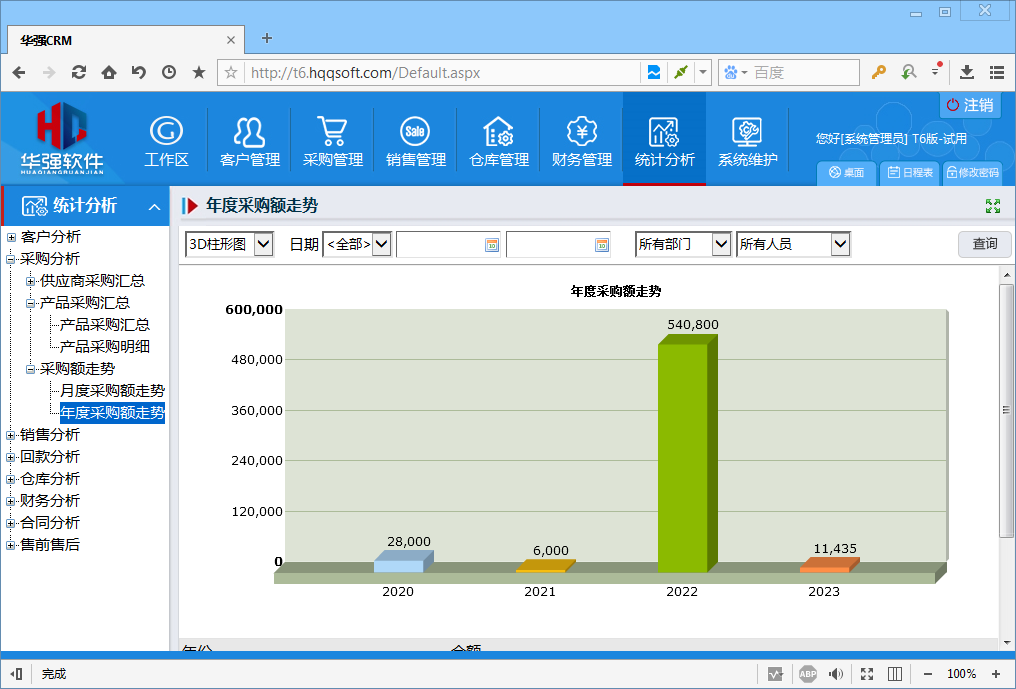
Task: Collapse the 产品采购汇总 parent node
Action: [30, 303]
